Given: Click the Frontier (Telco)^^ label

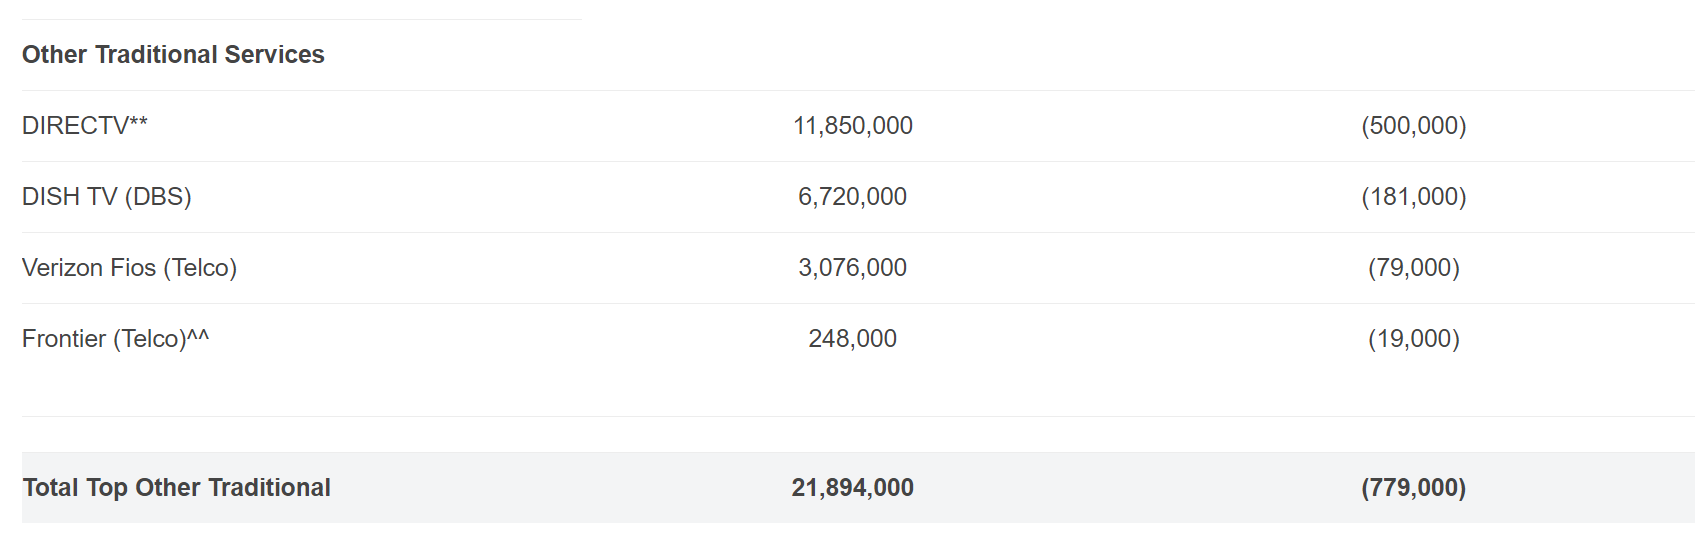Looking at the screenshot, I should click(116, 338).
